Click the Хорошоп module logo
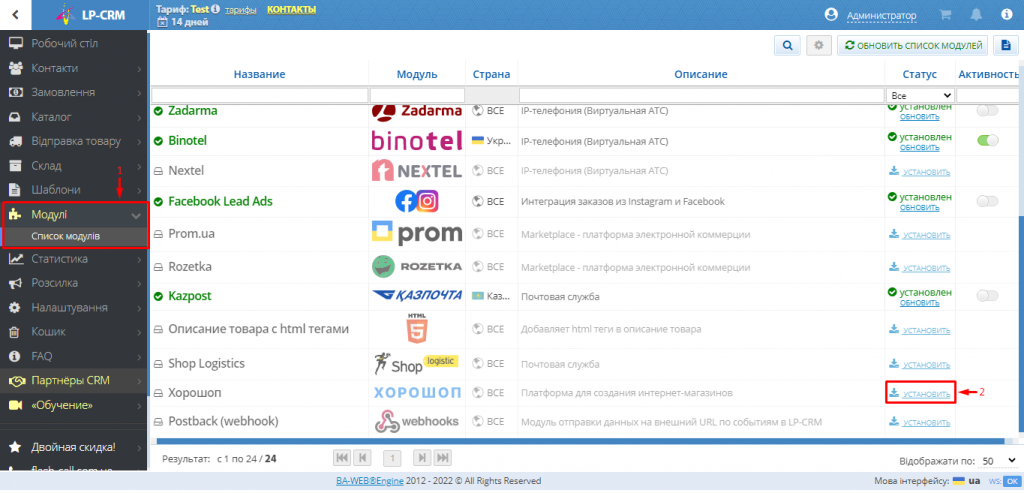1024x493 pixels. coord(417,393)
